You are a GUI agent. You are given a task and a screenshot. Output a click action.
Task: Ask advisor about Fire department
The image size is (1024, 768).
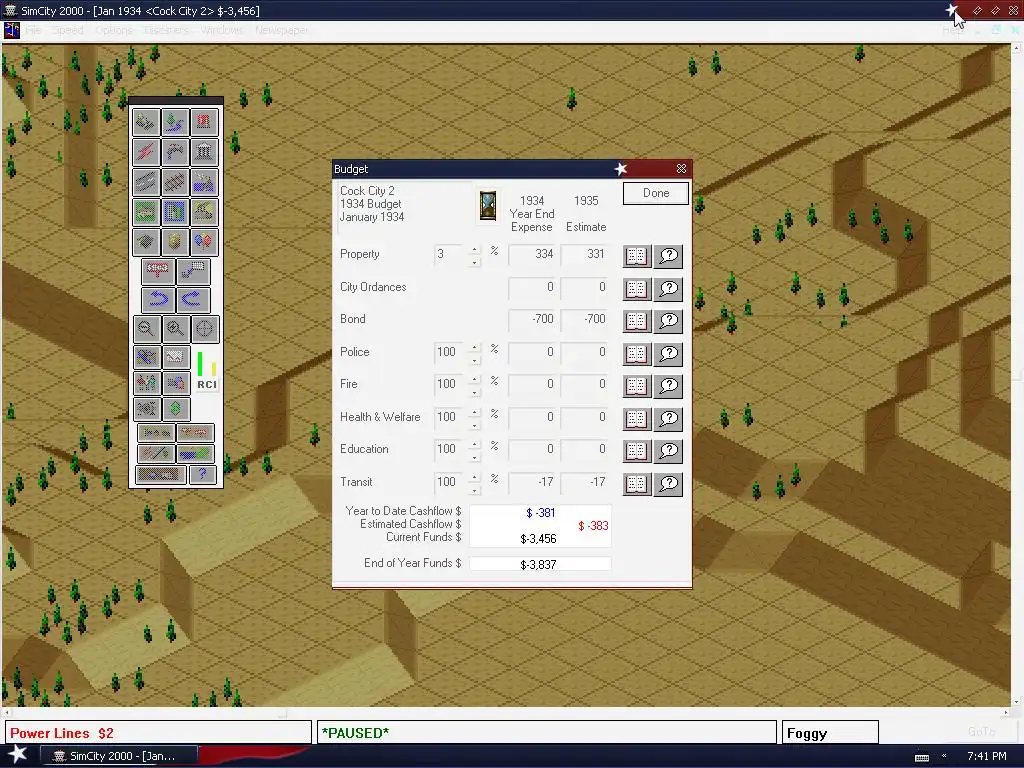(x=668, y=385)
